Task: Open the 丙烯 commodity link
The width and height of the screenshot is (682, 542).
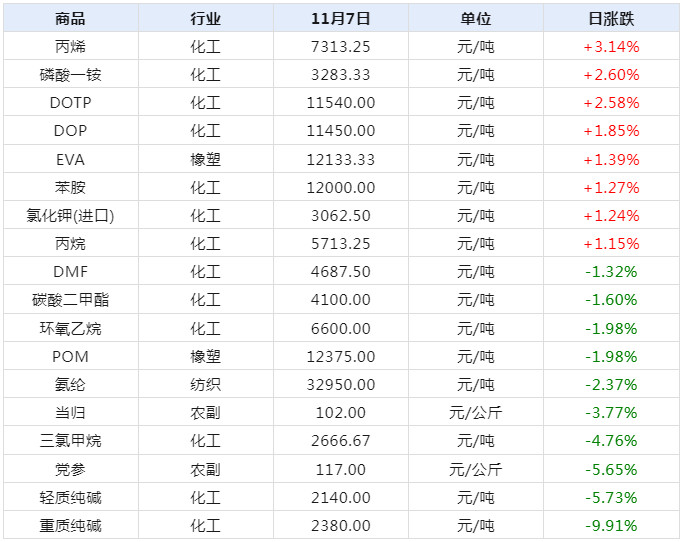Action: click(70, 46)
